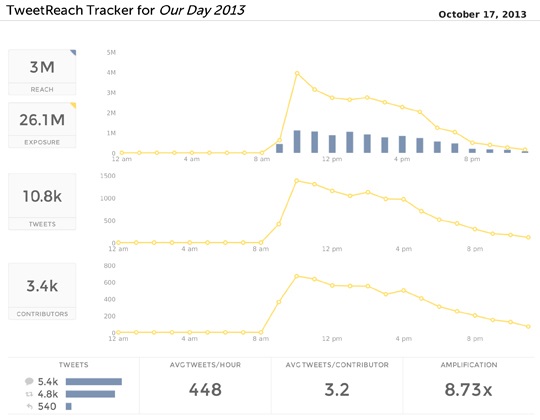The image size is (540, 420).
Task: Click the small 540 replies bar
Action: (x=69, y=407)
